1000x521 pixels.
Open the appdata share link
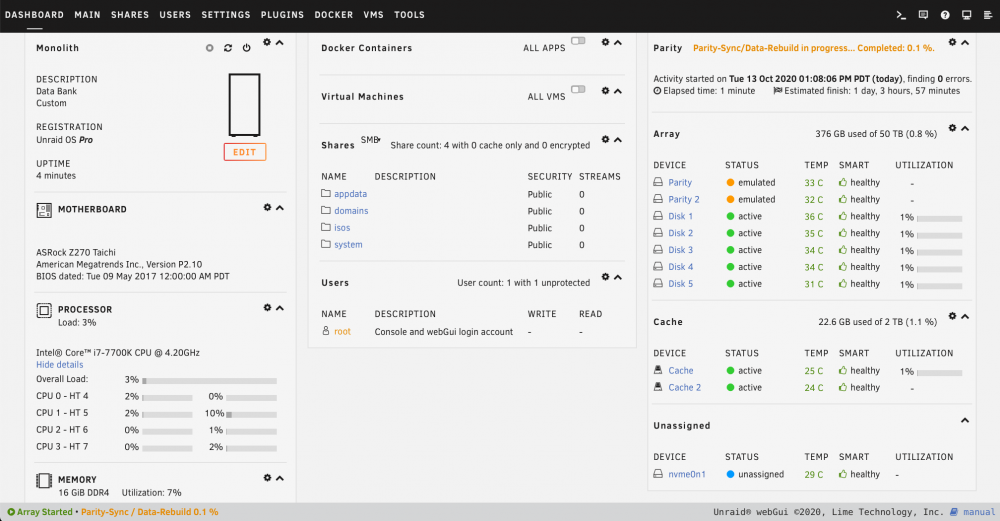point(350,194)
